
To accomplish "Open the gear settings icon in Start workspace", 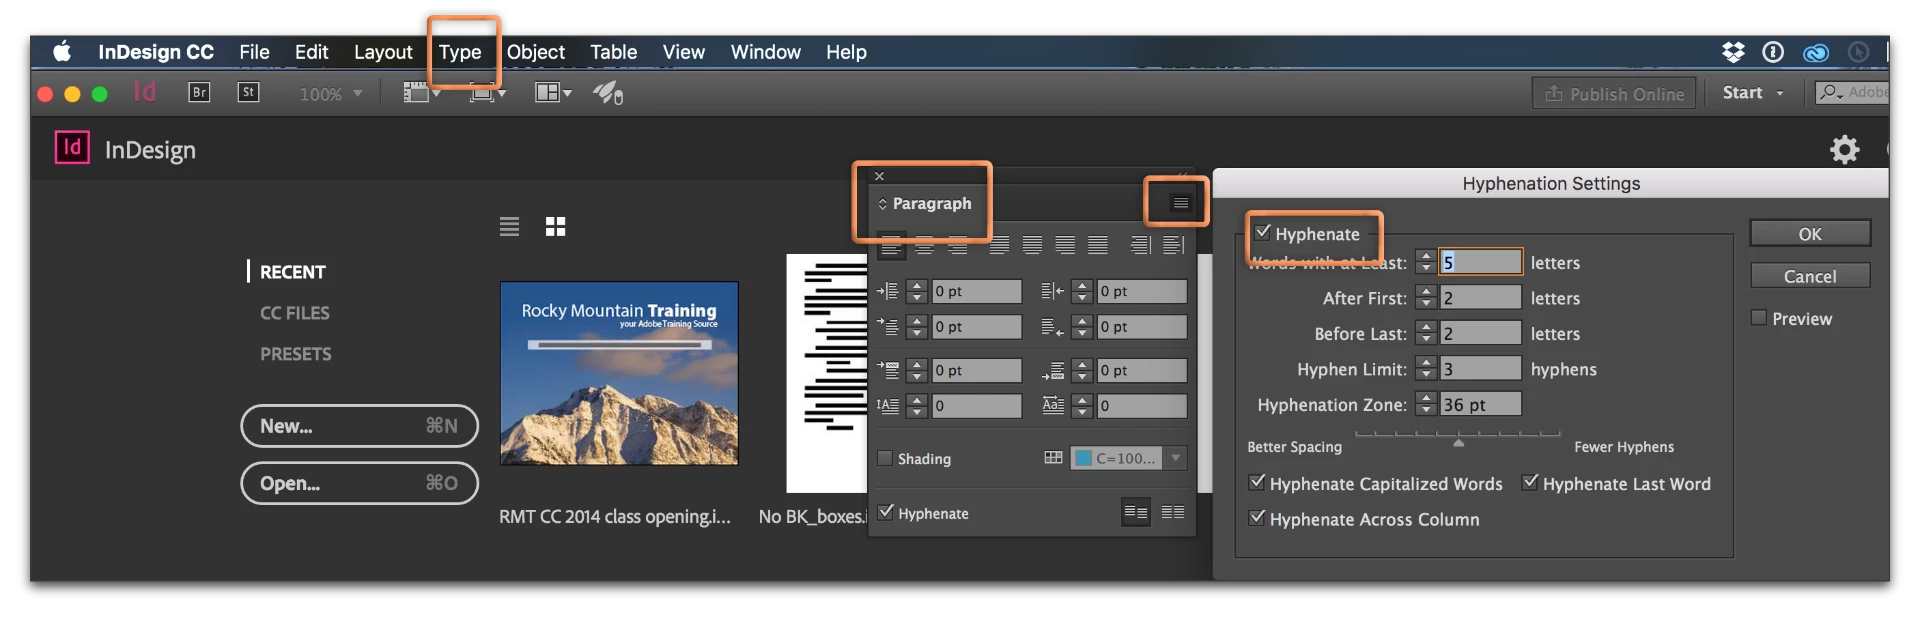I will [x=1844, y=150].
